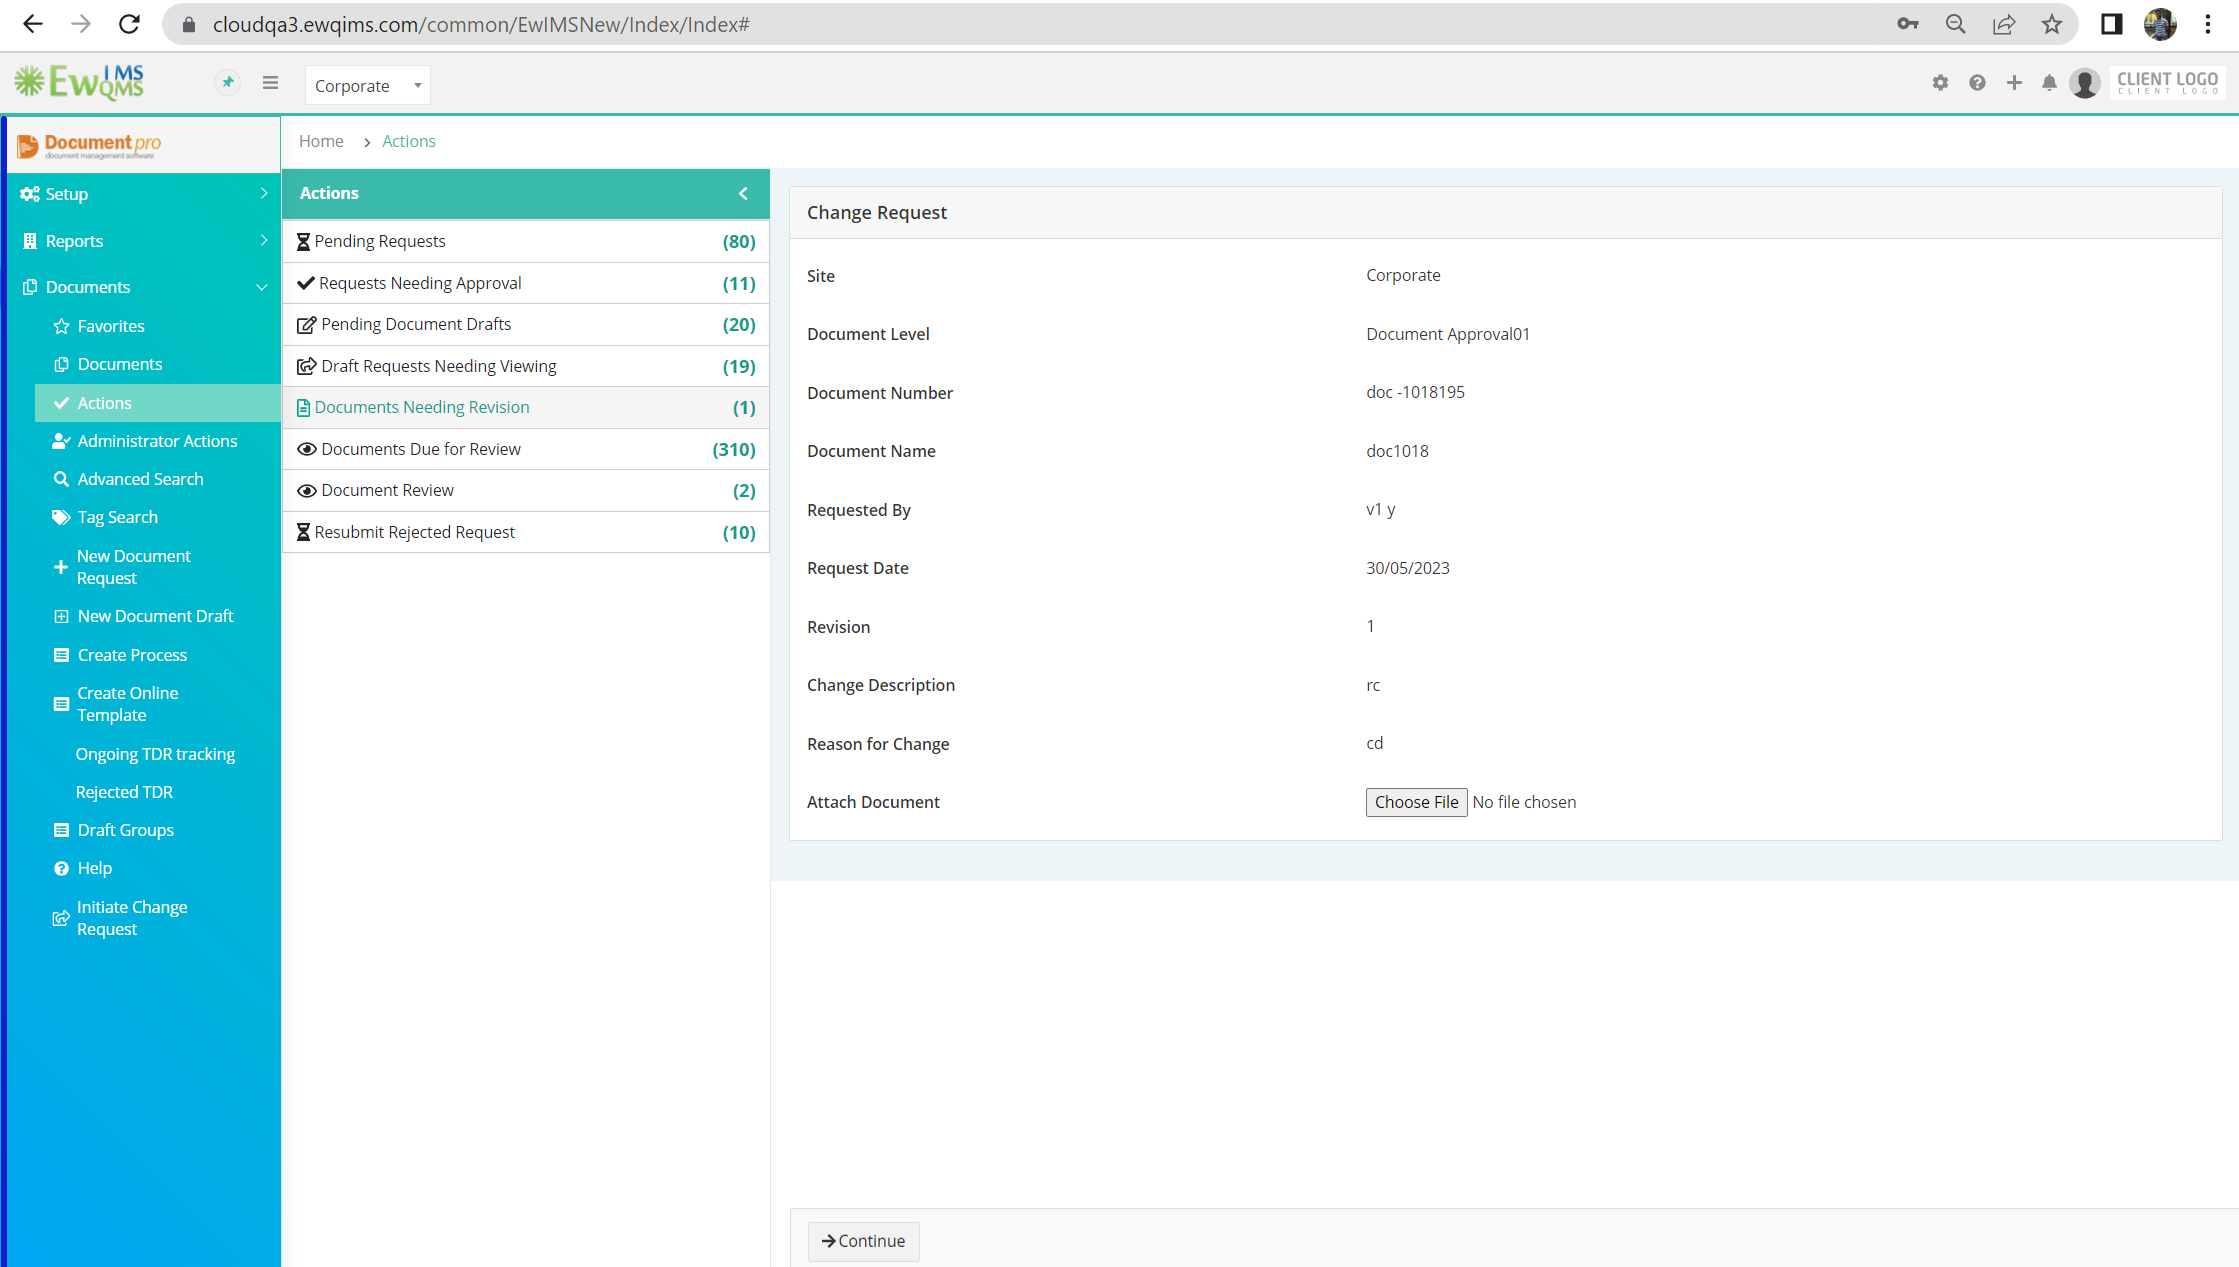Click the (310) count badge

click(734, 449)
